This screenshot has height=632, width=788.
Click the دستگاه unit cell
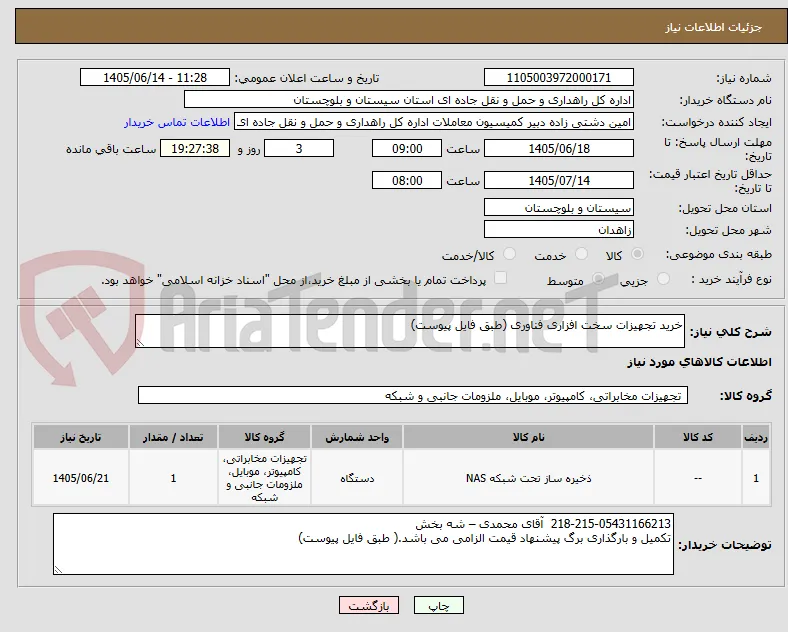pyautogui.click(x=357, y=478)
